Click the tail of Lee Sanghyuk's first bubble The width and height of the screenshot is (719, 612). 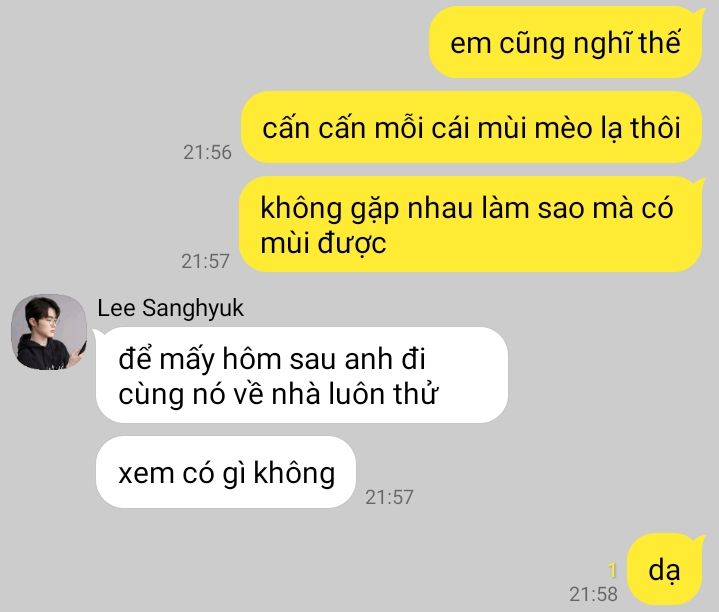click(x=98, y=333)
